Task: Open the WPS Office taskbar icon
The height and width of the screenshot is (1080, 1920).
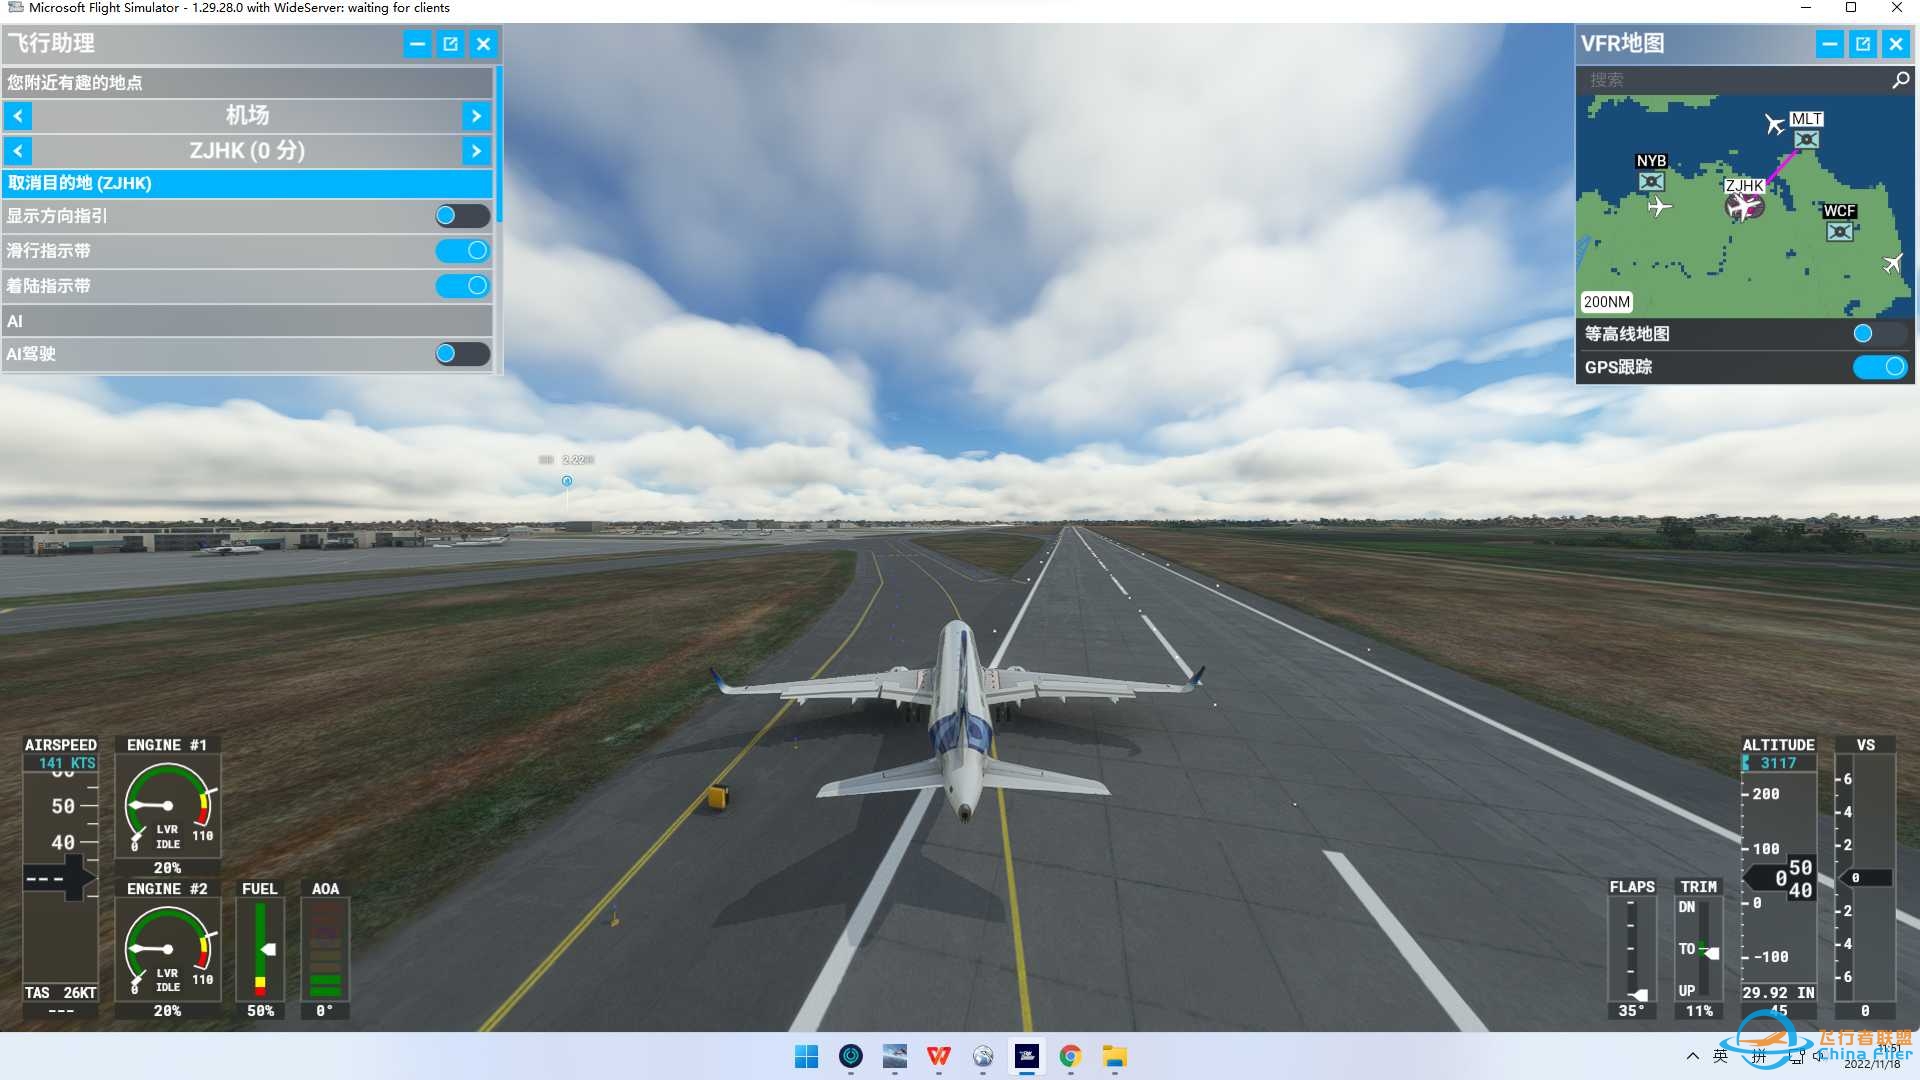Action: [x=938, y=1056]
